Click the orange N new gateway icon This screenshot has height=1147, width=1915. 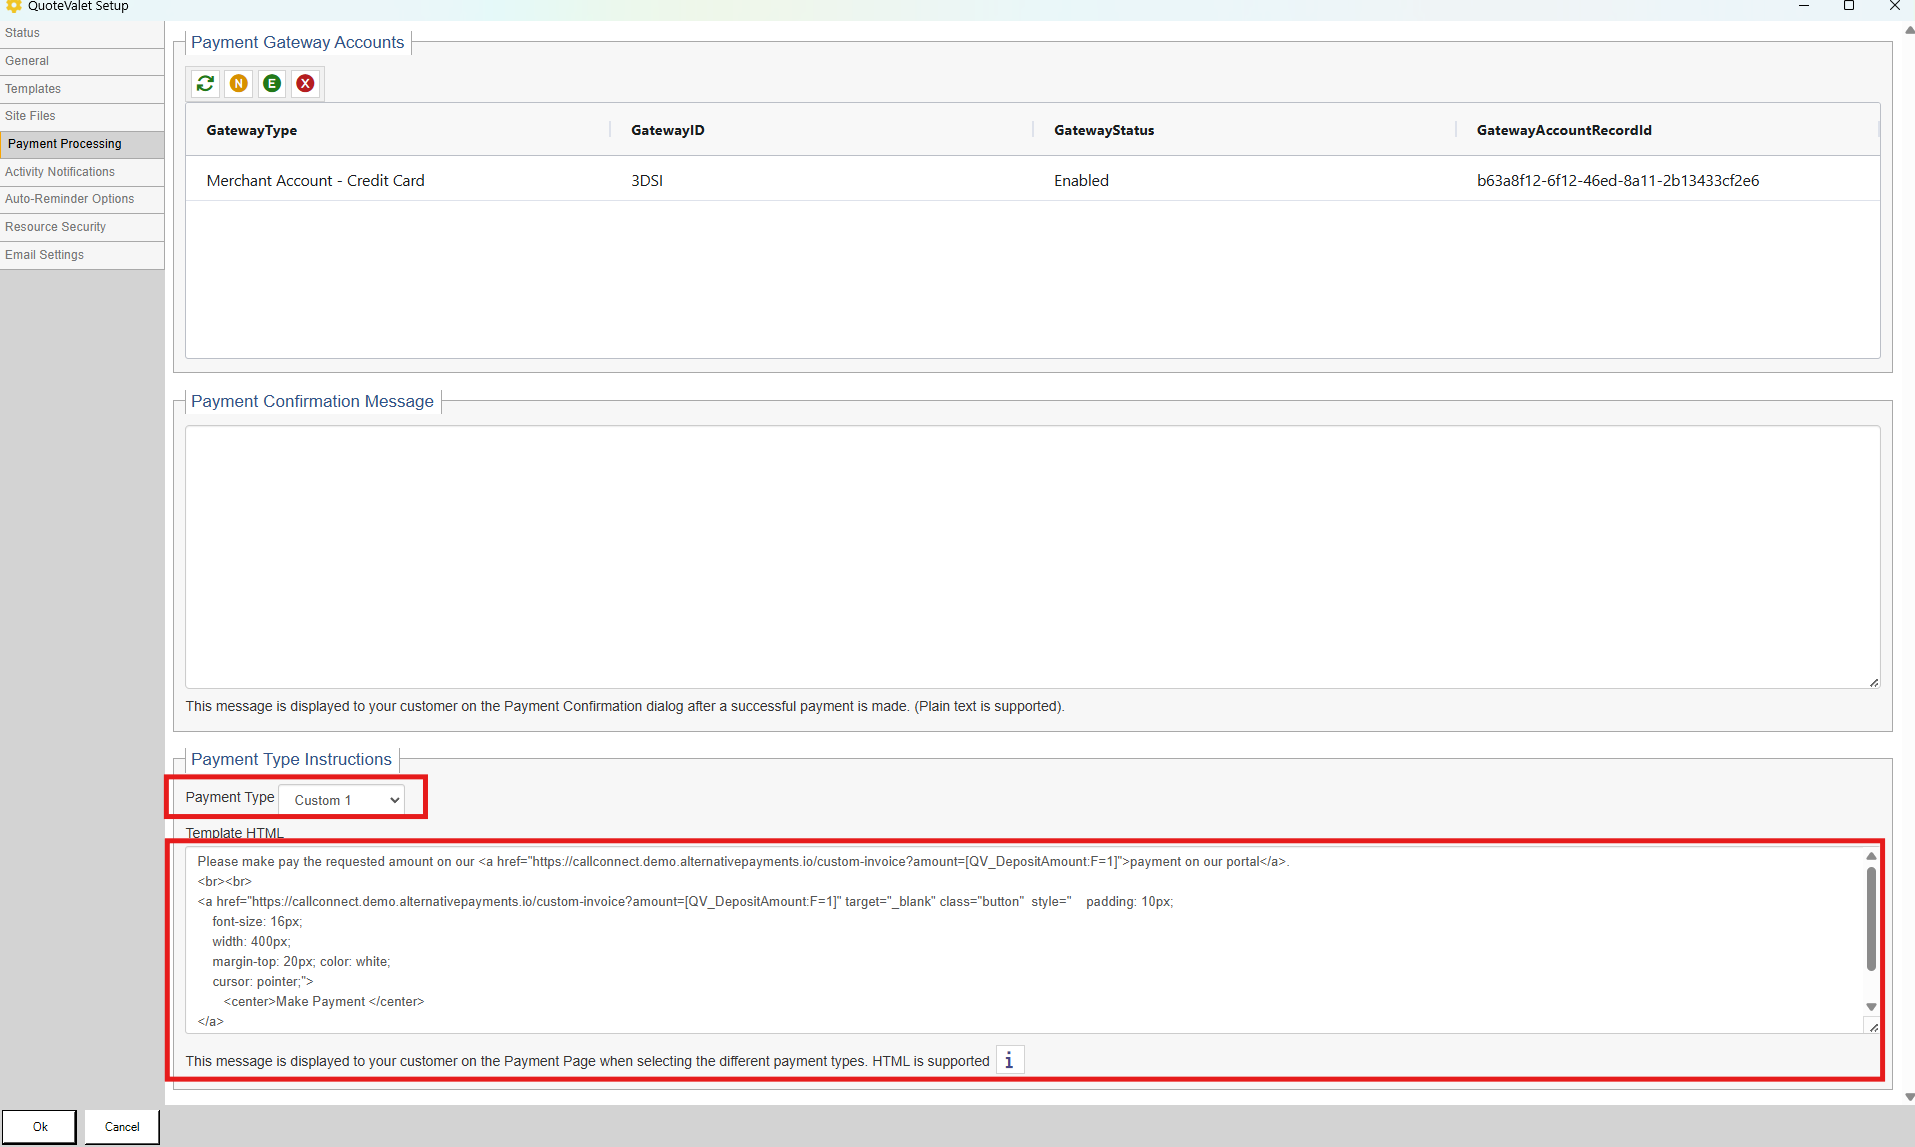click(239, 84)
